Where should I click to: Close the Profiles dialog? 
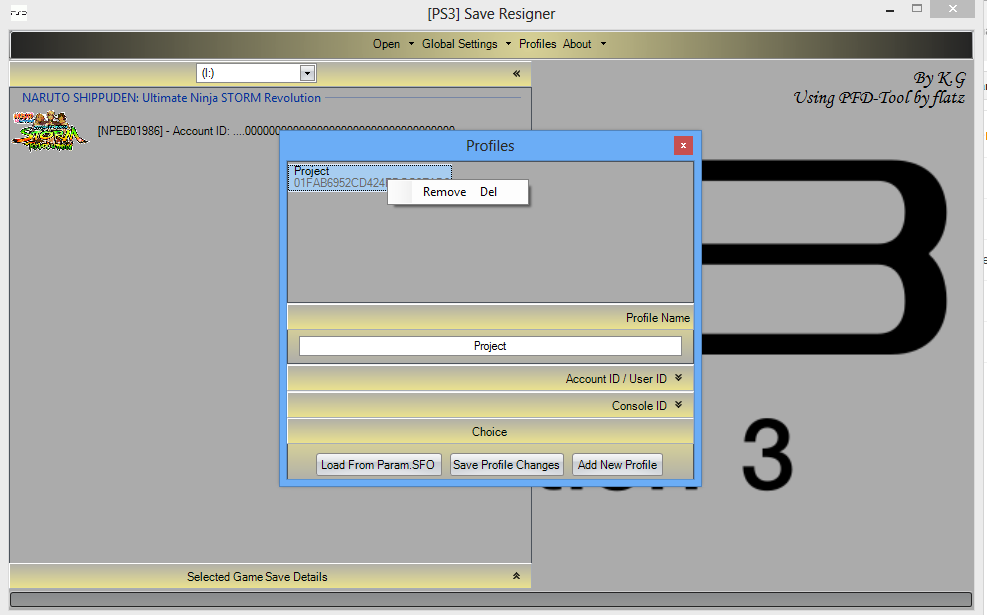tap(683, 145)
